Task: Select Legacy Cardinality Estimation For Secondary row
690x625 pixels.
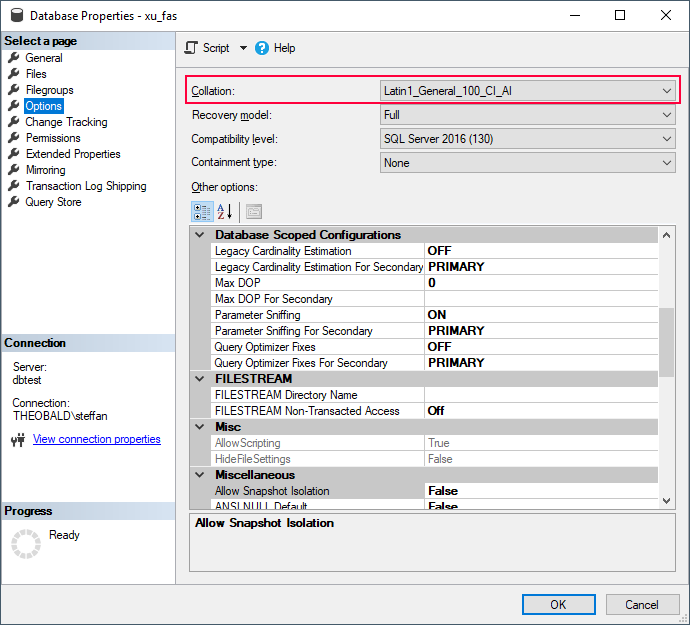Action: (x=434, y=267)
